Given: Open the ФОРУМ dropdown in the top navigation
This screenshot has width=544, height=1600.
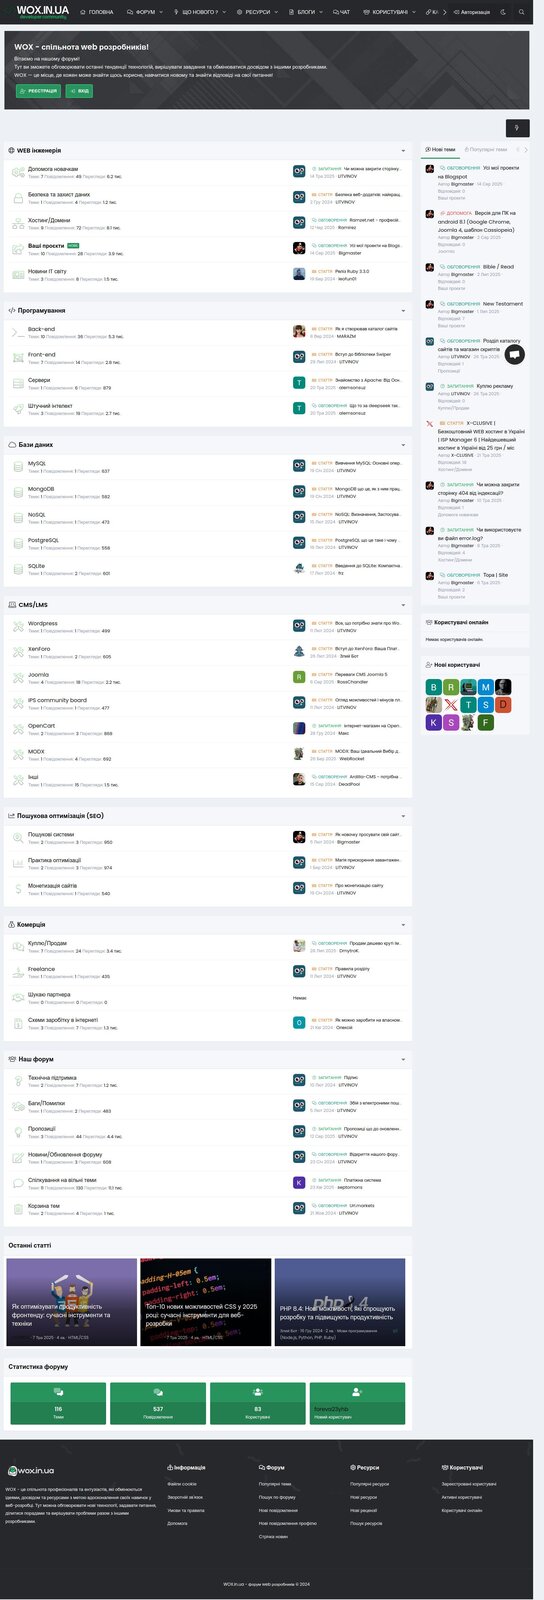Looking at the screenshot, I should coord(145,12).
